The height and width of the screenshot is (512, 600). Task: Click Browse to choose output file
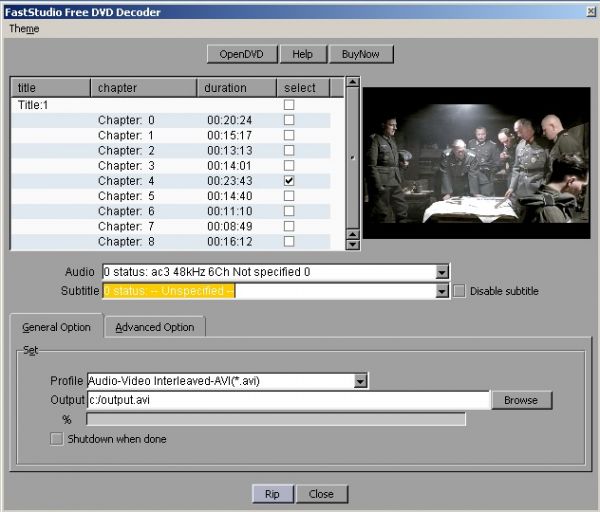point(521,400)
